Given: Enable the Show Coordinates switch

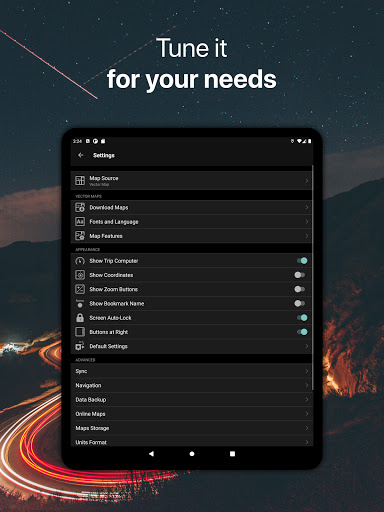Looking at the screenshot, I should [x=300, y=275].
